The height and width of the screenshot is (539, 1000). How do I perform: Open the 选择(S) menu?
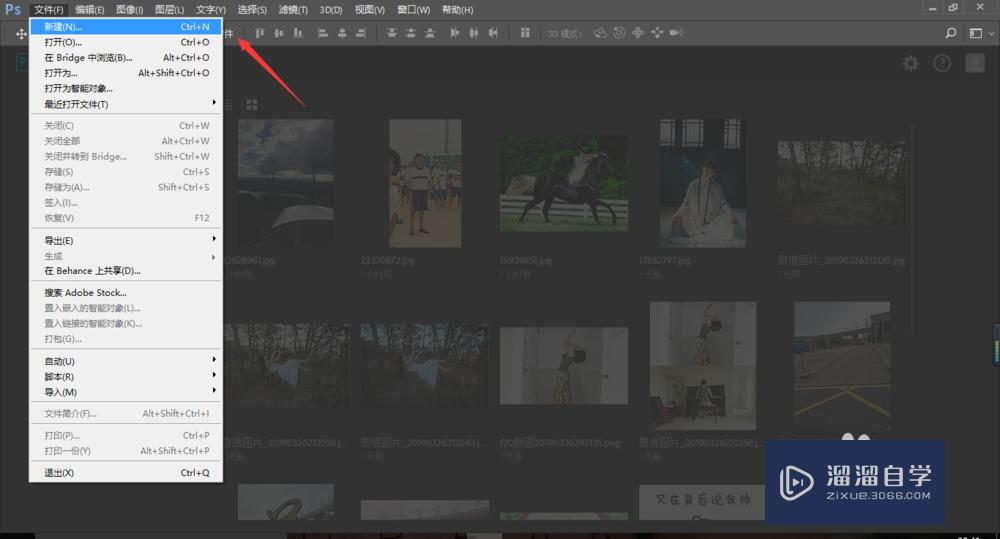pos(252,10)
